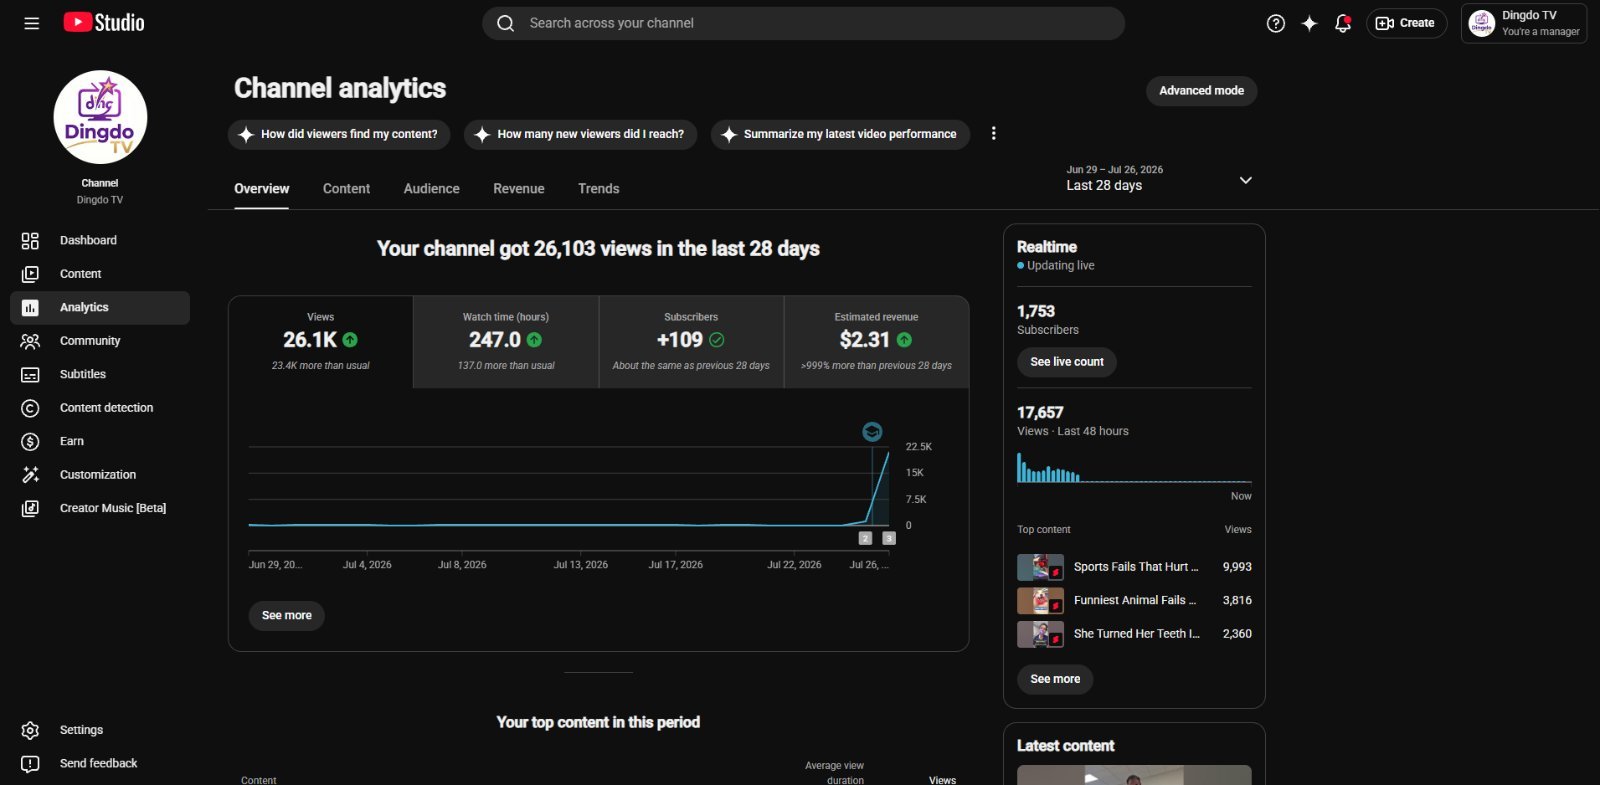The image size is (1600, 785).
Task: Switch to the Content analytics tab
Action: (x=346, y=189)
